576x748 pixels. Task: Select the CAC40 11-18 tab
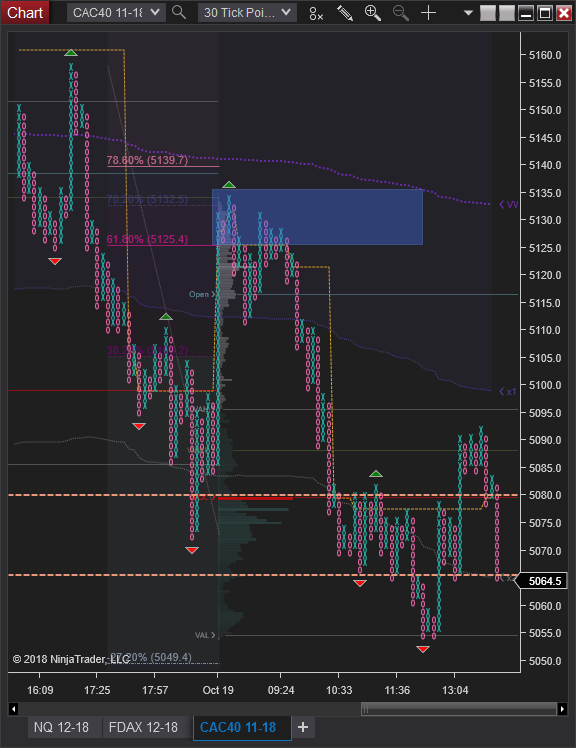point(242,727)
